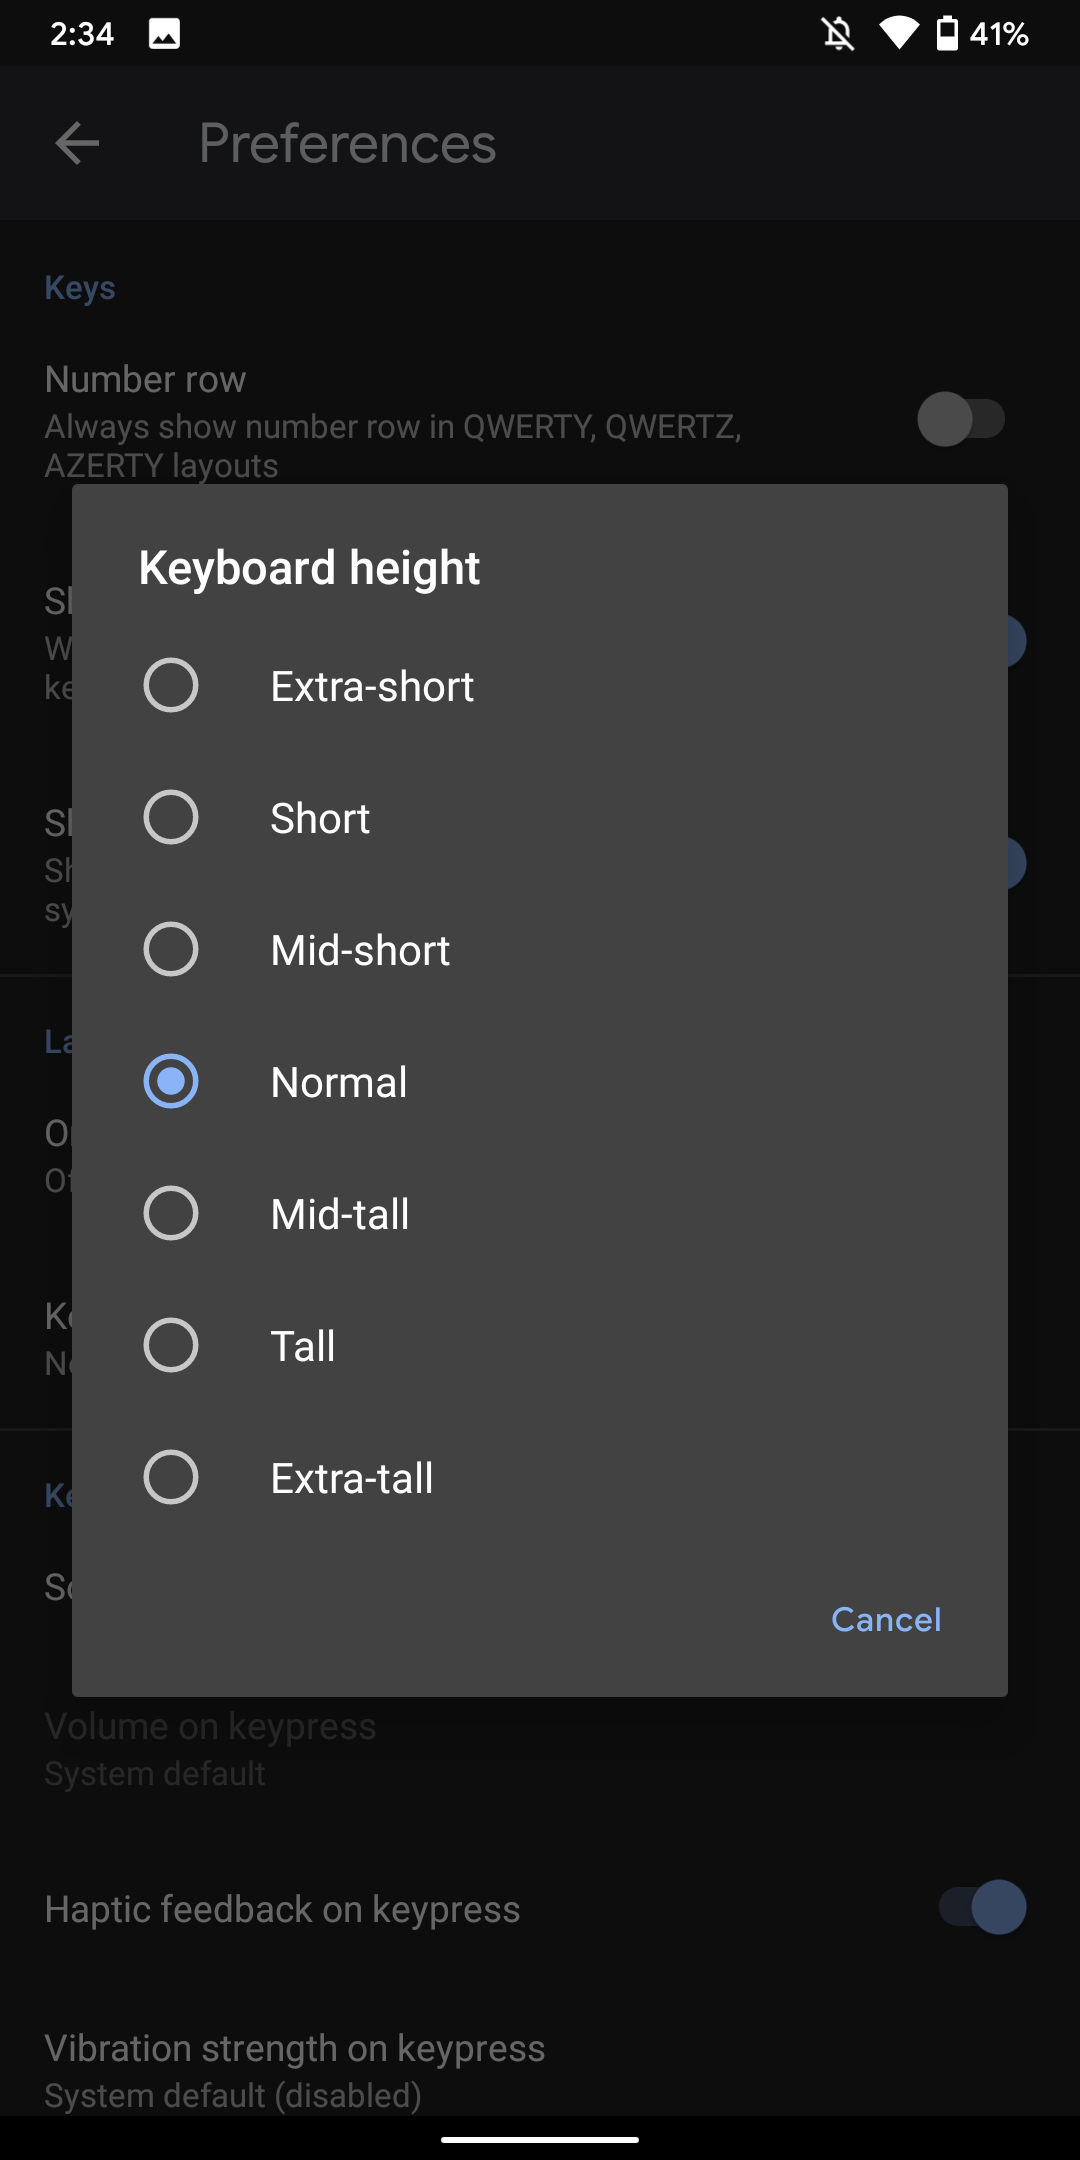Choose the Mid-tall height option

[x=540, y=1214]
